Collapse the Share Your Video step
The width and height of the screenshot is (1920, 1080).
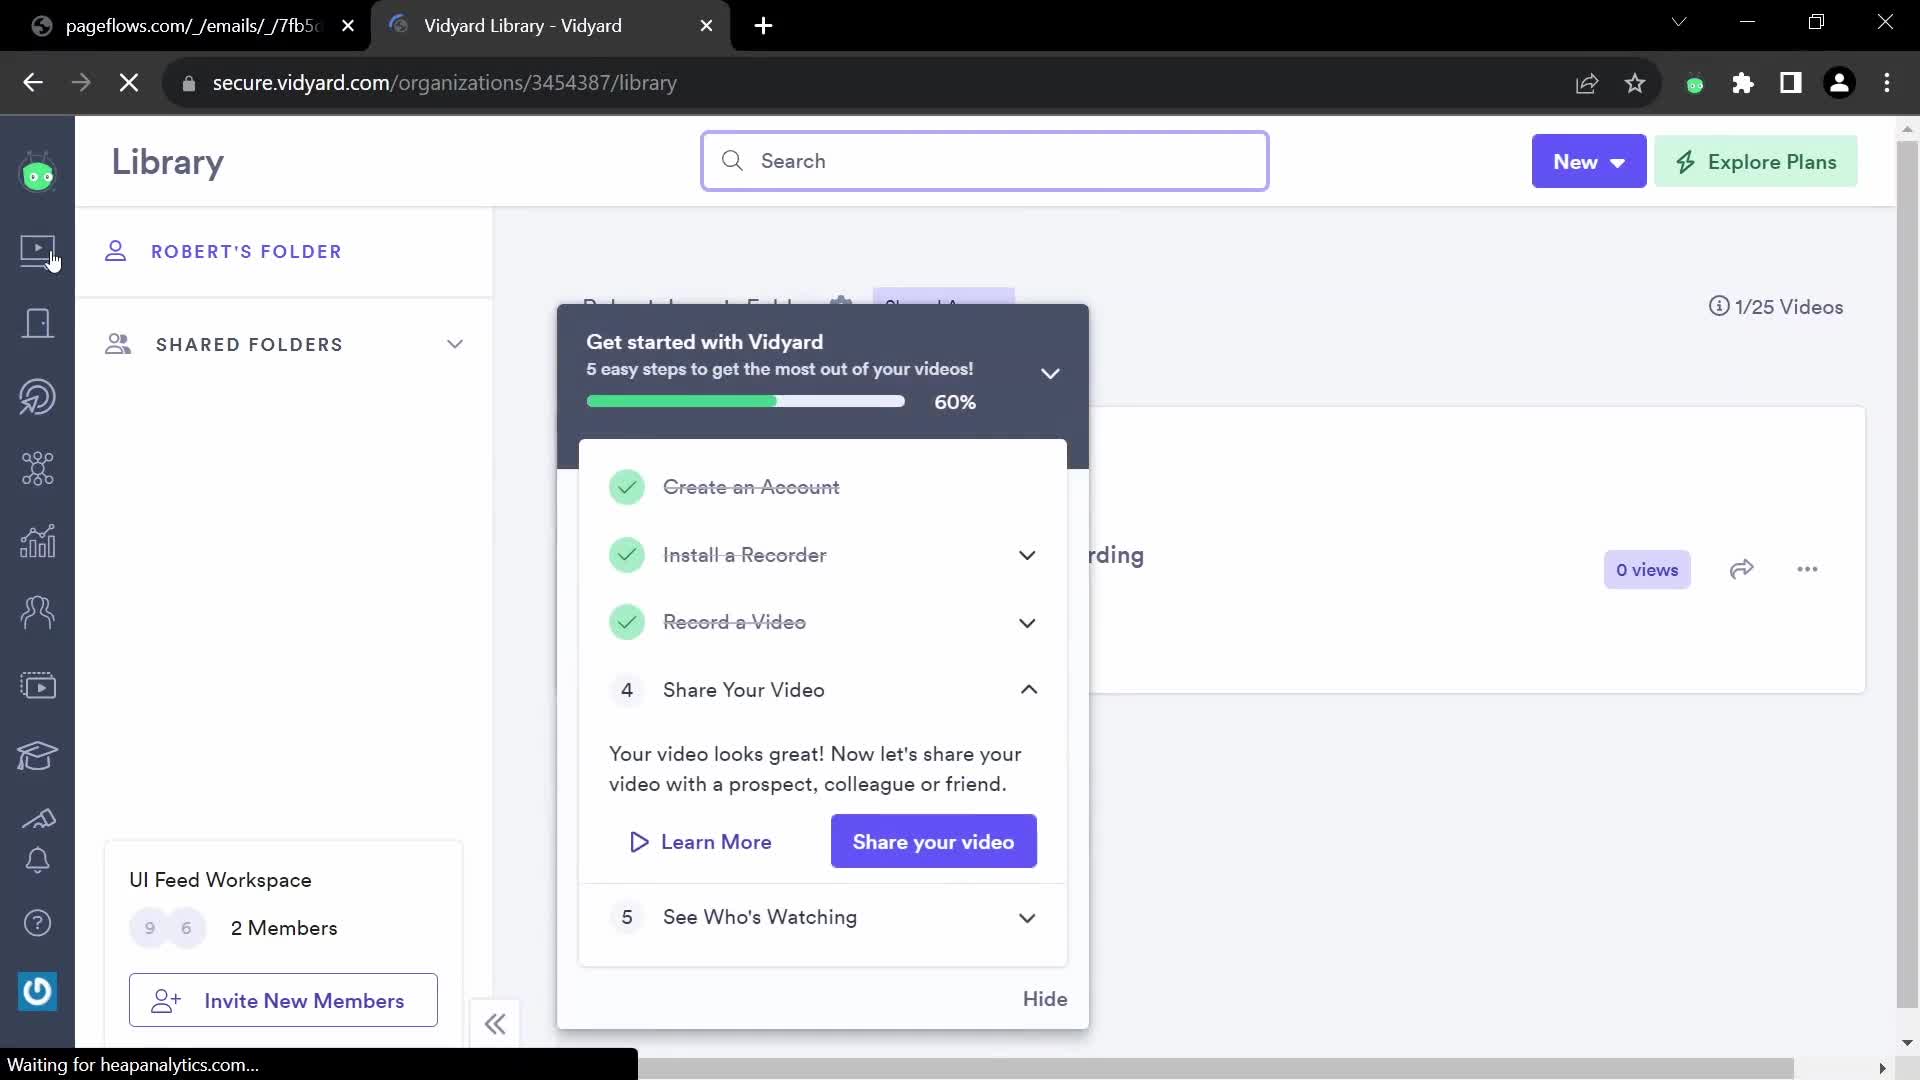tap(1029, 689)
